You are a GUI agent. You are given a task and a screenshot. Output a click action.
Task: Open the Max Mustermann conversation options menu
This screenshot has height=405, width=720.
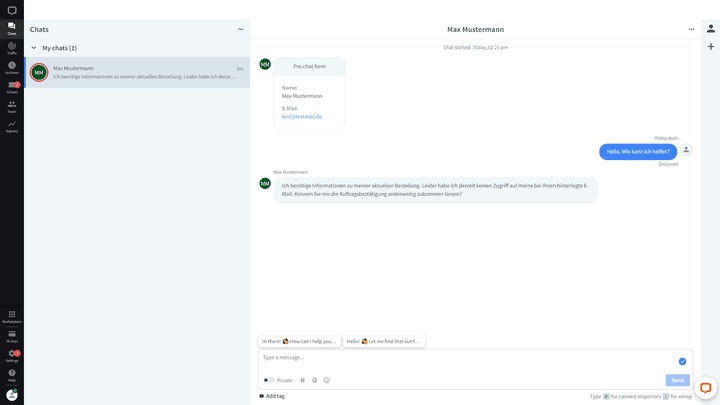[691, 29]
